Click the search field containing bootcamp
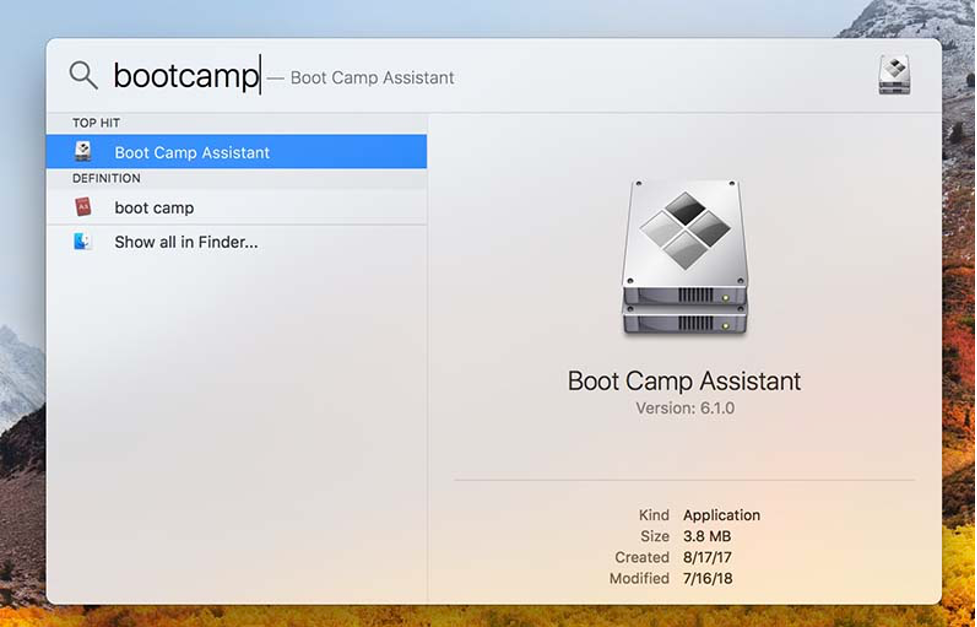Viewport: 977px width, 627px height. (x=492, y=75)
